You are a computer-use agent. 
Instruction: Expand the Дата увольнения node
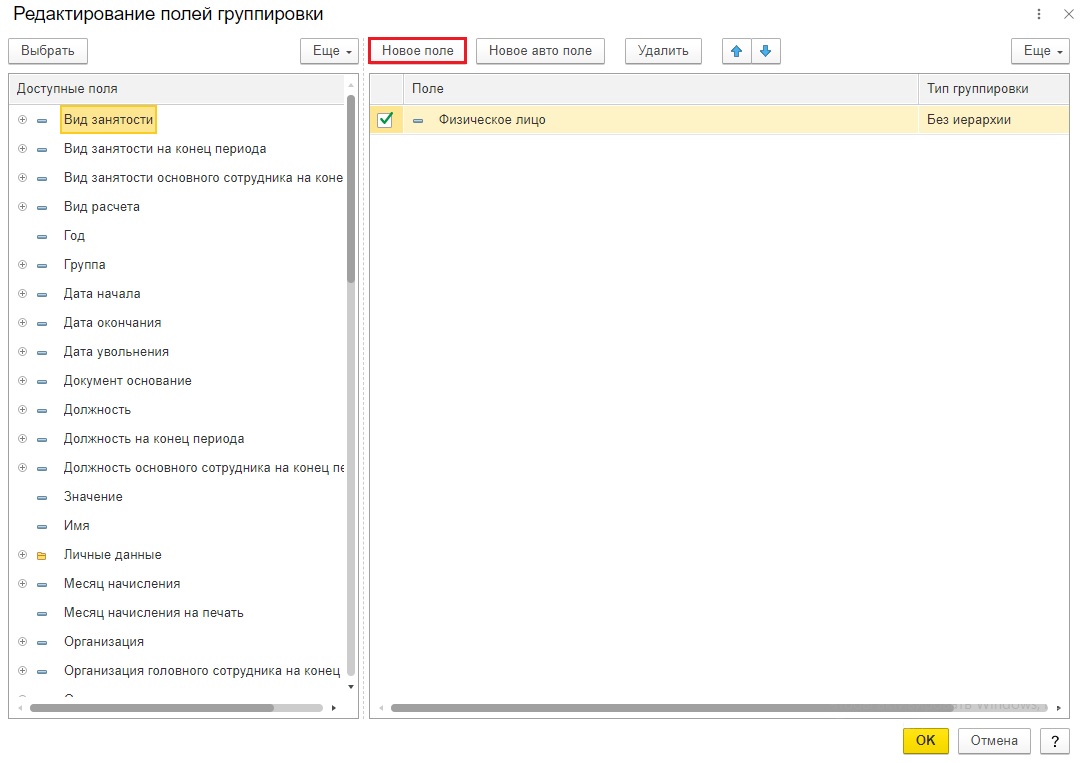click(x=22, y=352)
